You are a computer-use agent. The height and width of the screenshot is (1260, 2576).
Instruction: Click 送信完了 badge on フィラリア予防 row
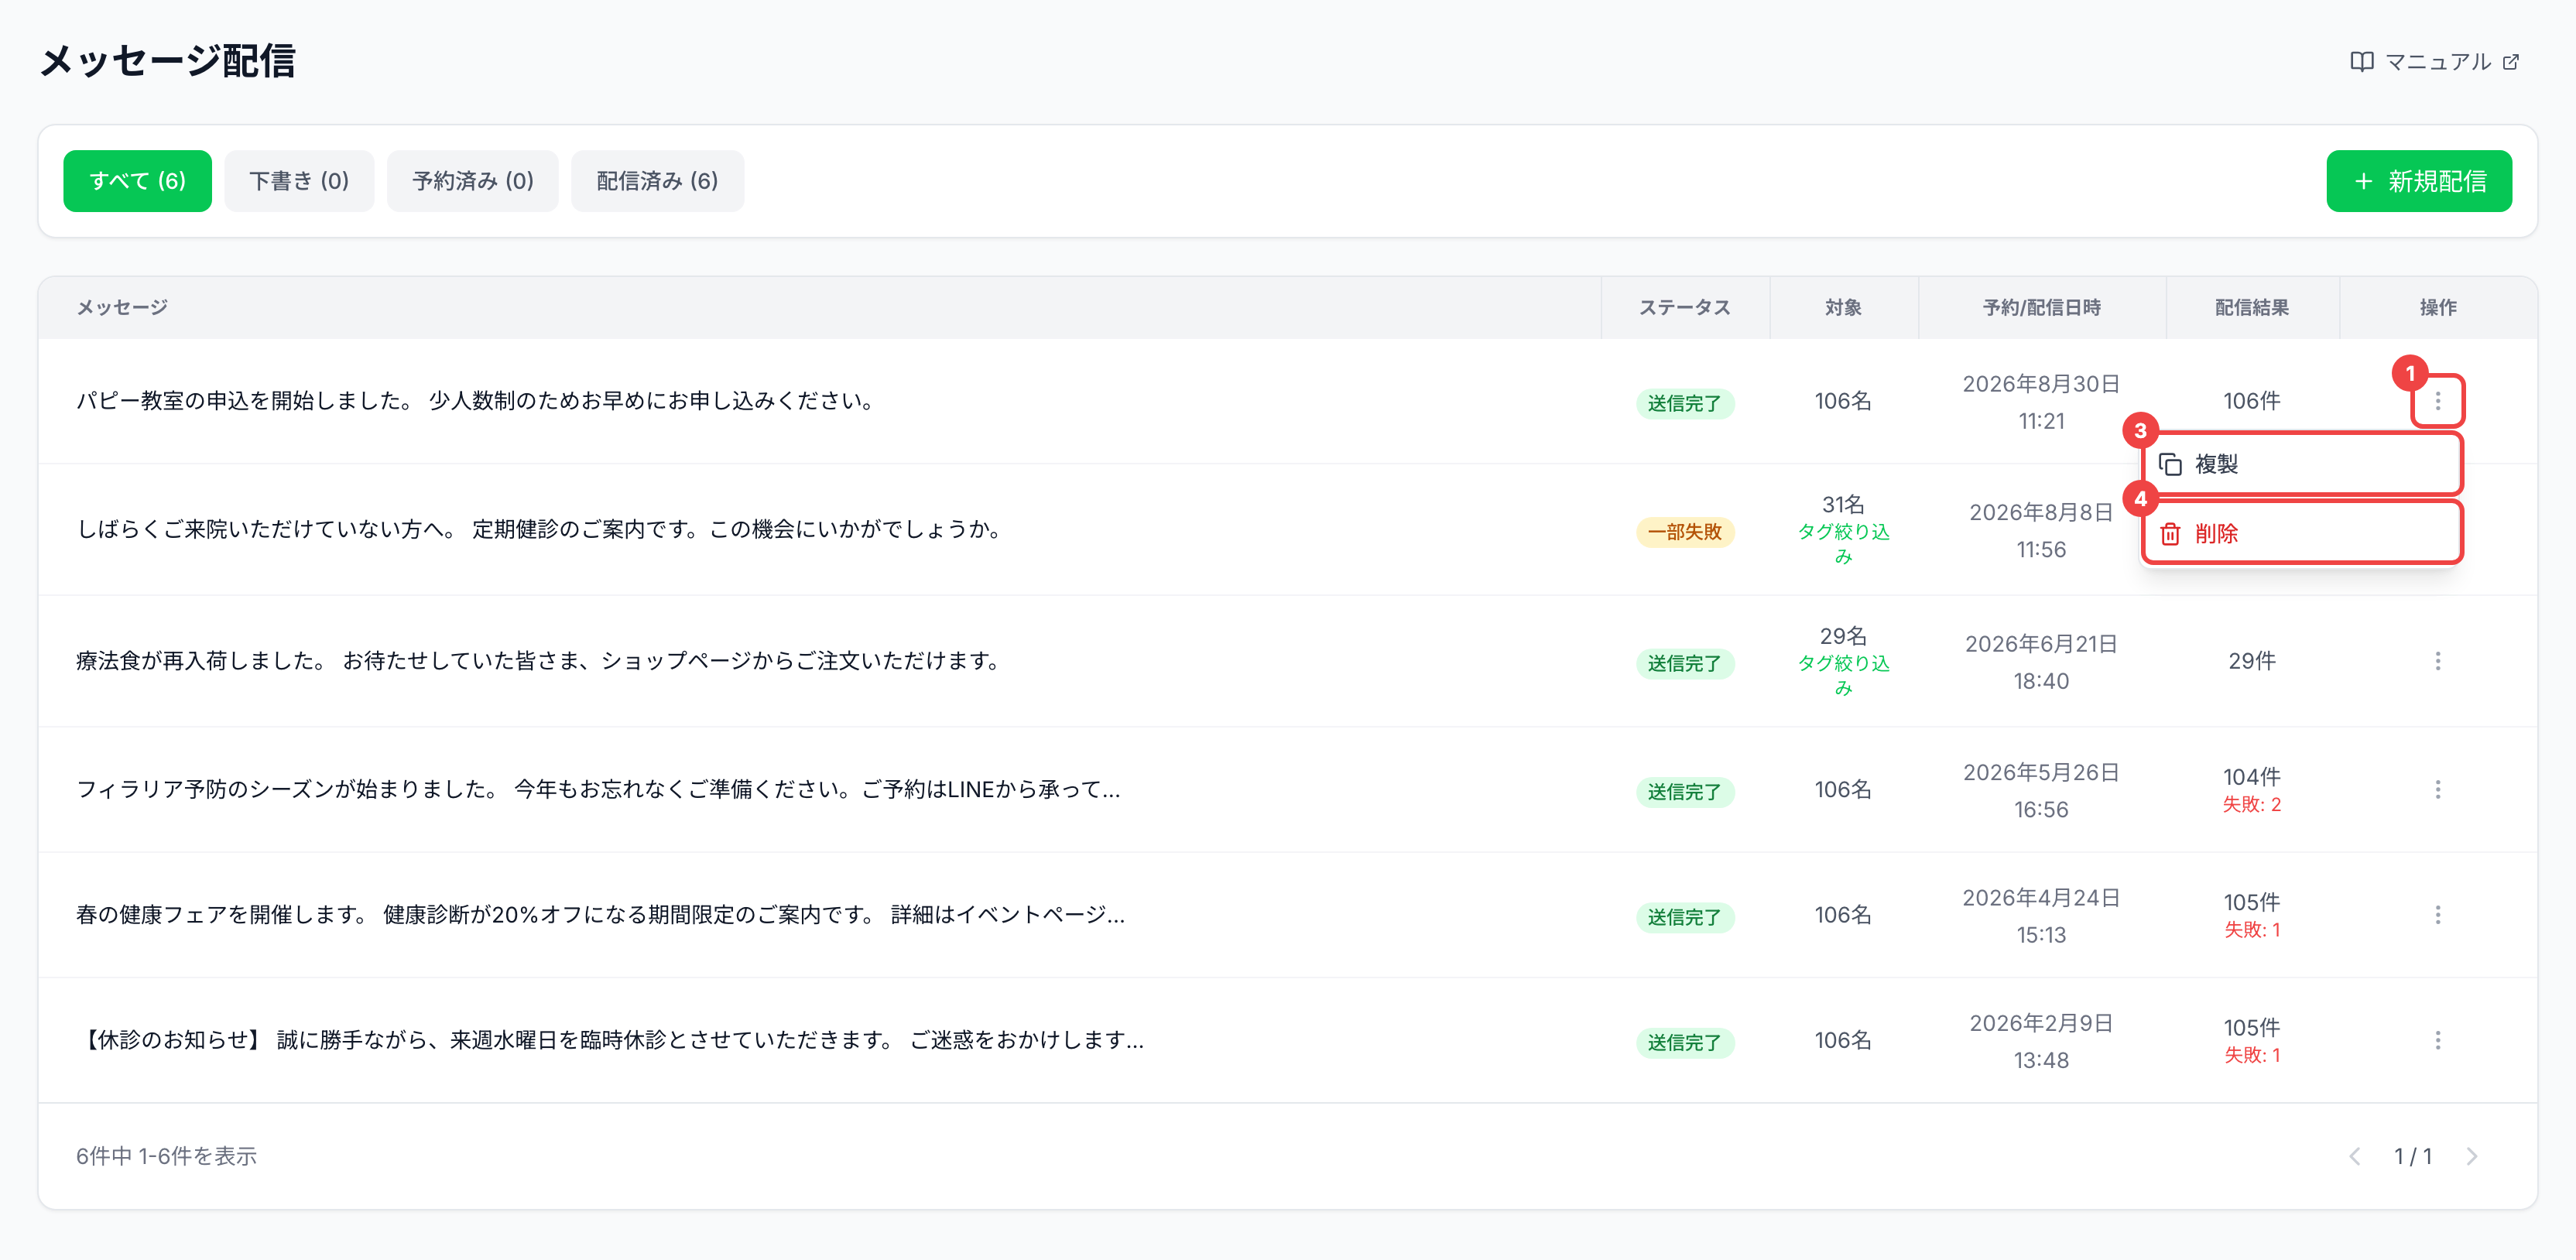[x=1684, y=792]
